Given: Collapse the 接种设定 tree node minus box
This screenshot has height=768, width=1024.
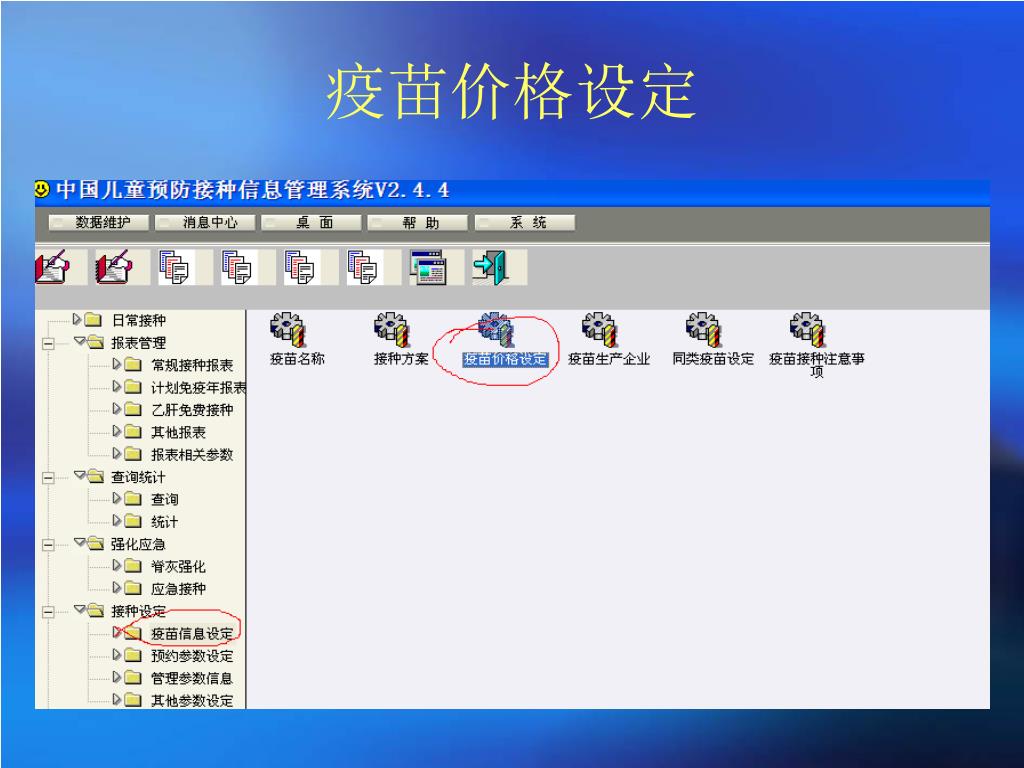Looking at the screenshot, I should (x=48, y=612).
